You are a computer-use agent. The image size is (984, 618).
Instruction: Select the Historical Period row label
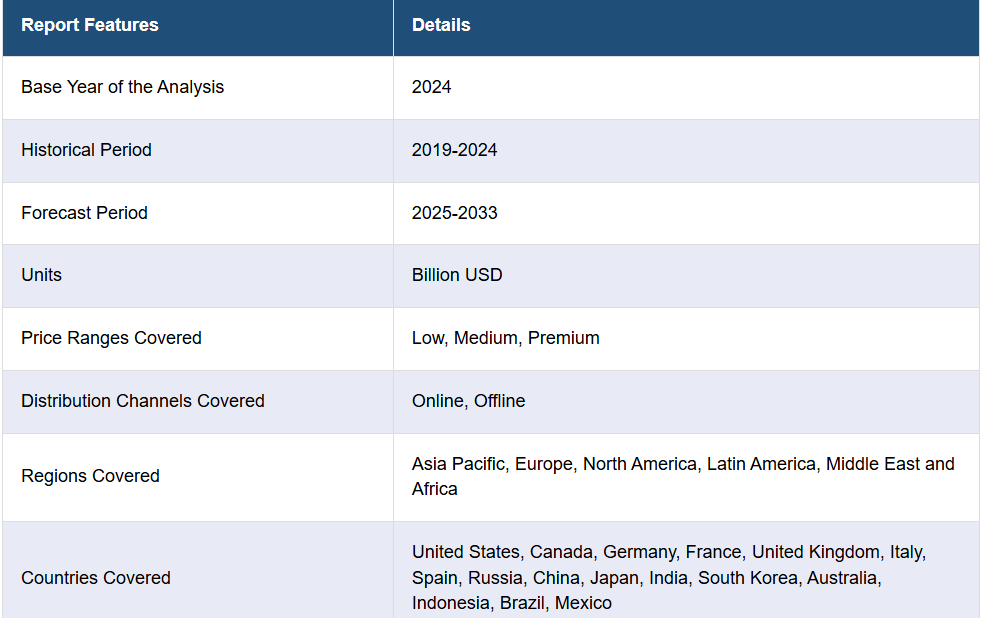(x=86, y=150)
